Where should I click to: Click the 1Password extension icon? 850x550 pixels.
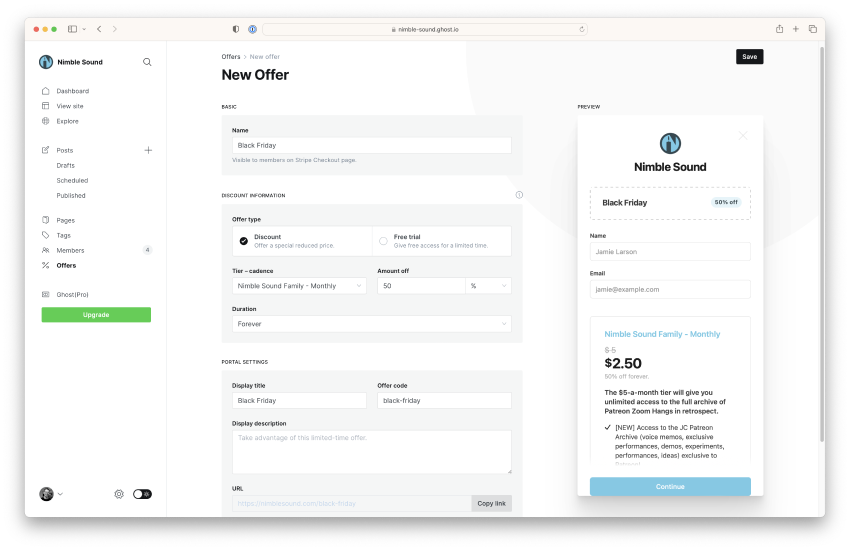tap(253, 29)
